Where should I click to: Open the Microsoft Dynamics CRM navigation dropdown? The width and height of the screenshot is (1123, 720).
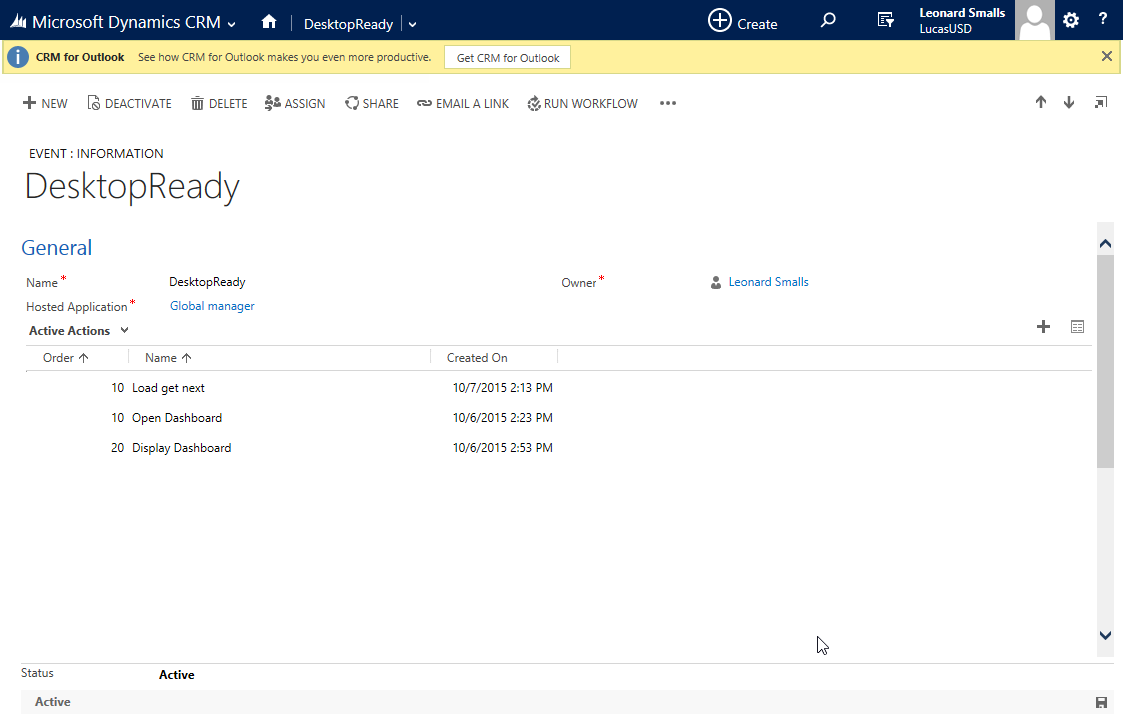(x=231, y=24)
